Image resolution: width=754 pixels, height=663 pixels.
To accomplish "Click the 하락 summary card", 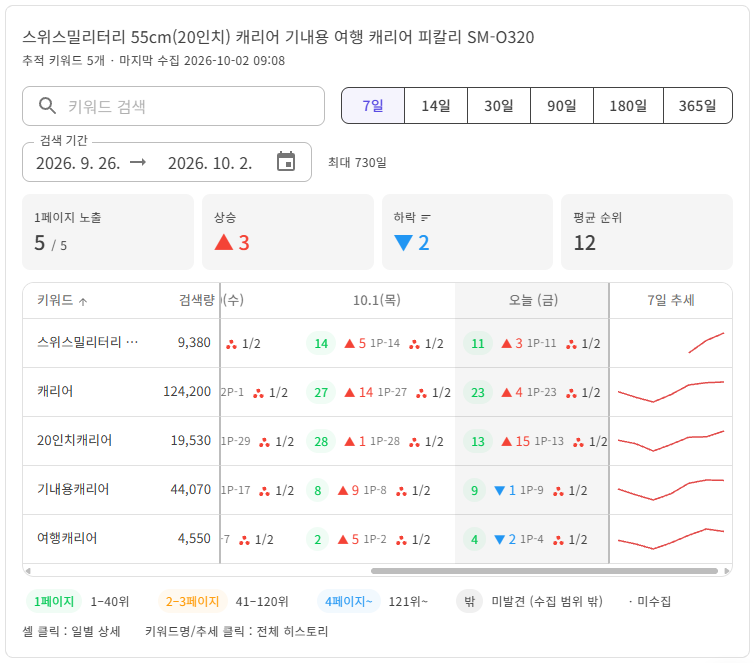I will pyautogui.click(x=467, y=232).
